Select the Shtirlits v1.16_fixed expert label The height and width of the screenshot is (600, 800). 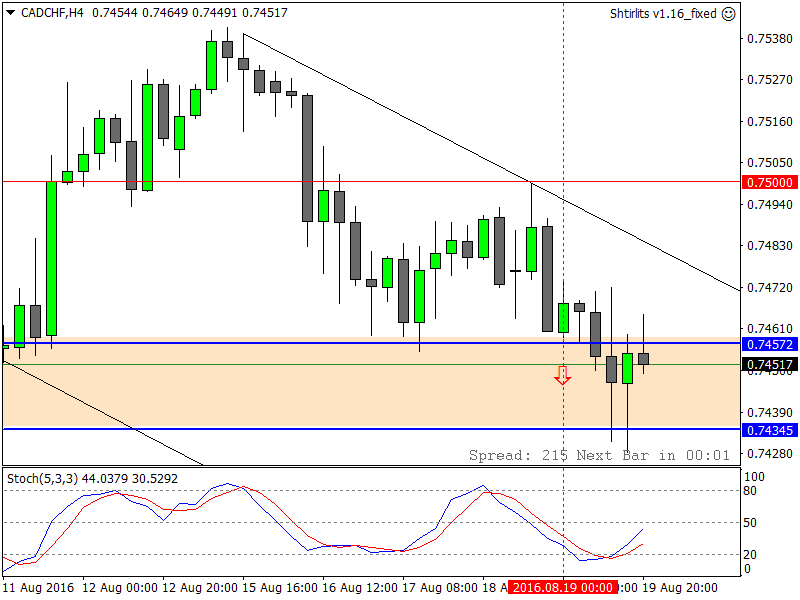coord(663,14)
